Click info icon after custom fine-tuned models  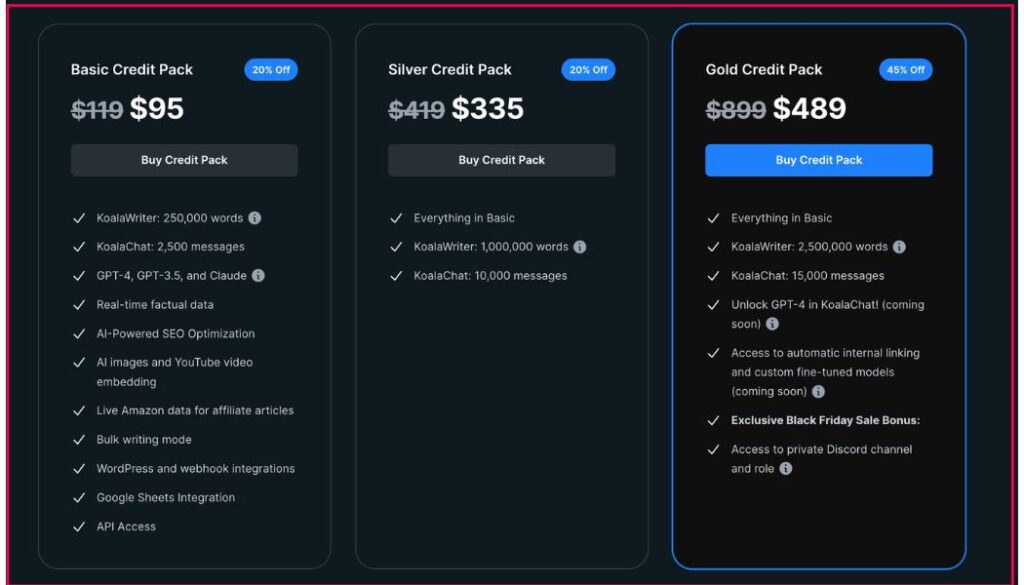tap(818, 392)
